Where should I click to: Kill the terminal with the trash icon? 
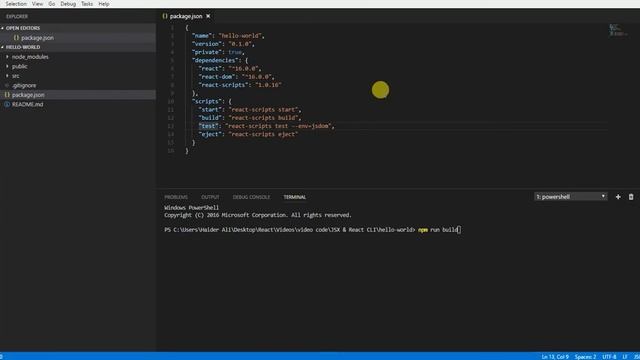click(x=631, y=197)
